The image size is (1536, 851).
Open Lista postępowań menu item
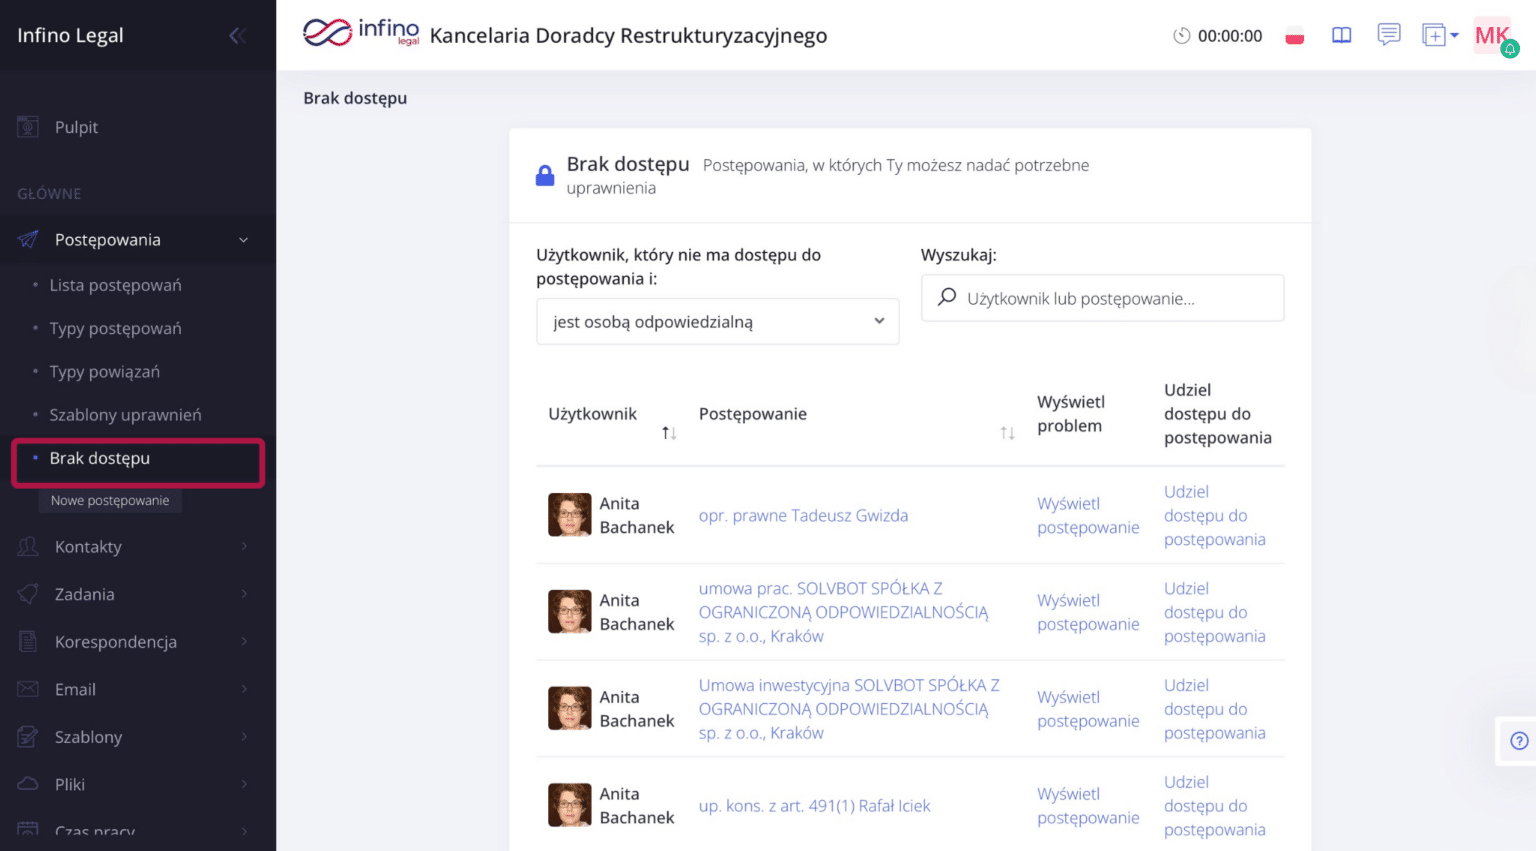(115, 285)
